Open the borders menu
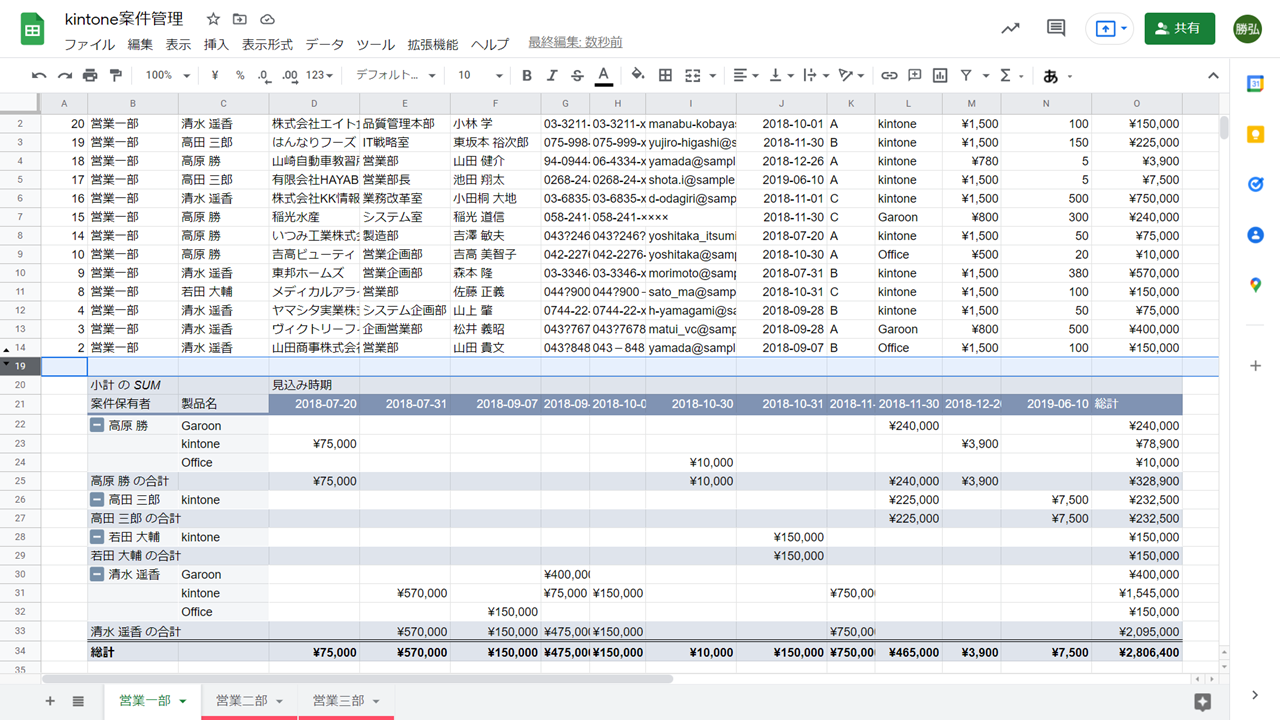Viewport: 1280px width, 720px height. coord(665,75)
